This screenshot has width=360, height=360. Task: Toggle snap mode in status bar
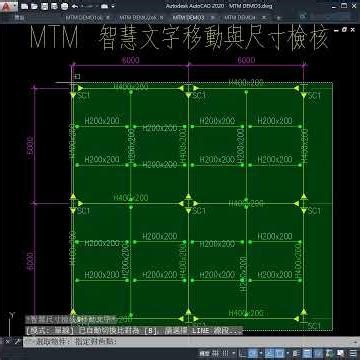pyautogui.click(x=225, y=354)
